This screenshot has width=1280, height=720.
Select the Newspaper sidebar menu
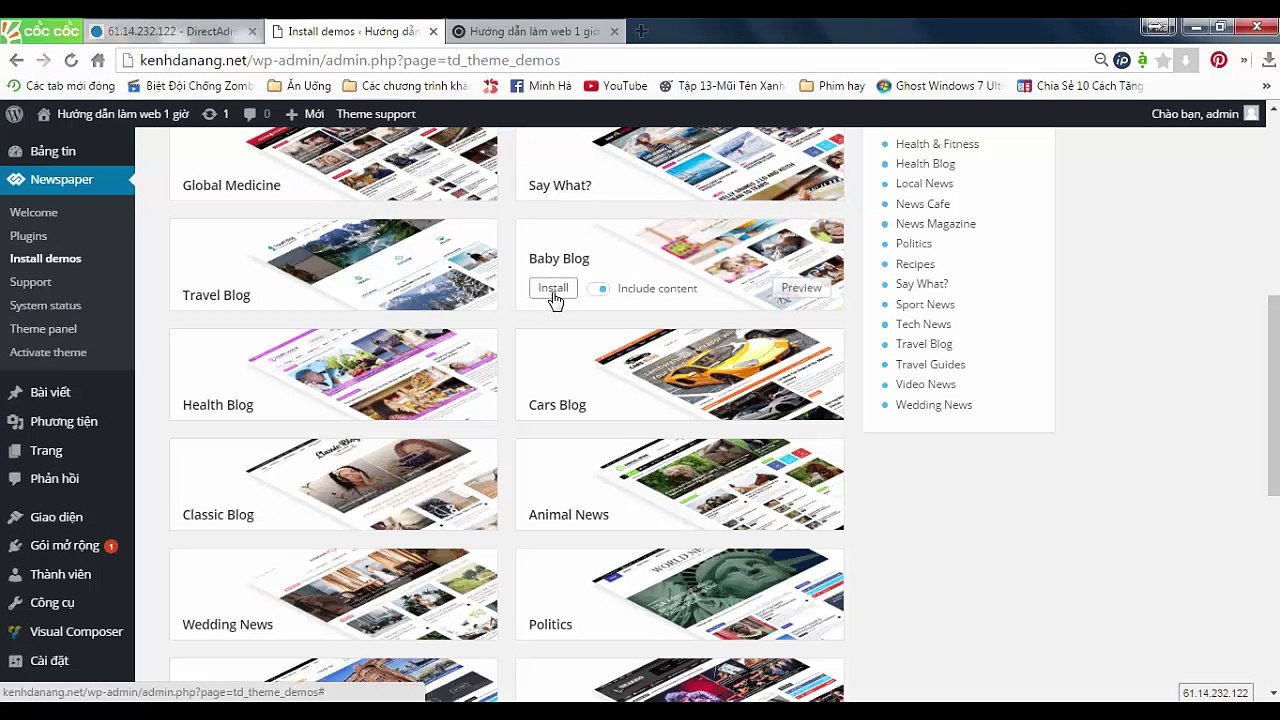pos(67,180)
